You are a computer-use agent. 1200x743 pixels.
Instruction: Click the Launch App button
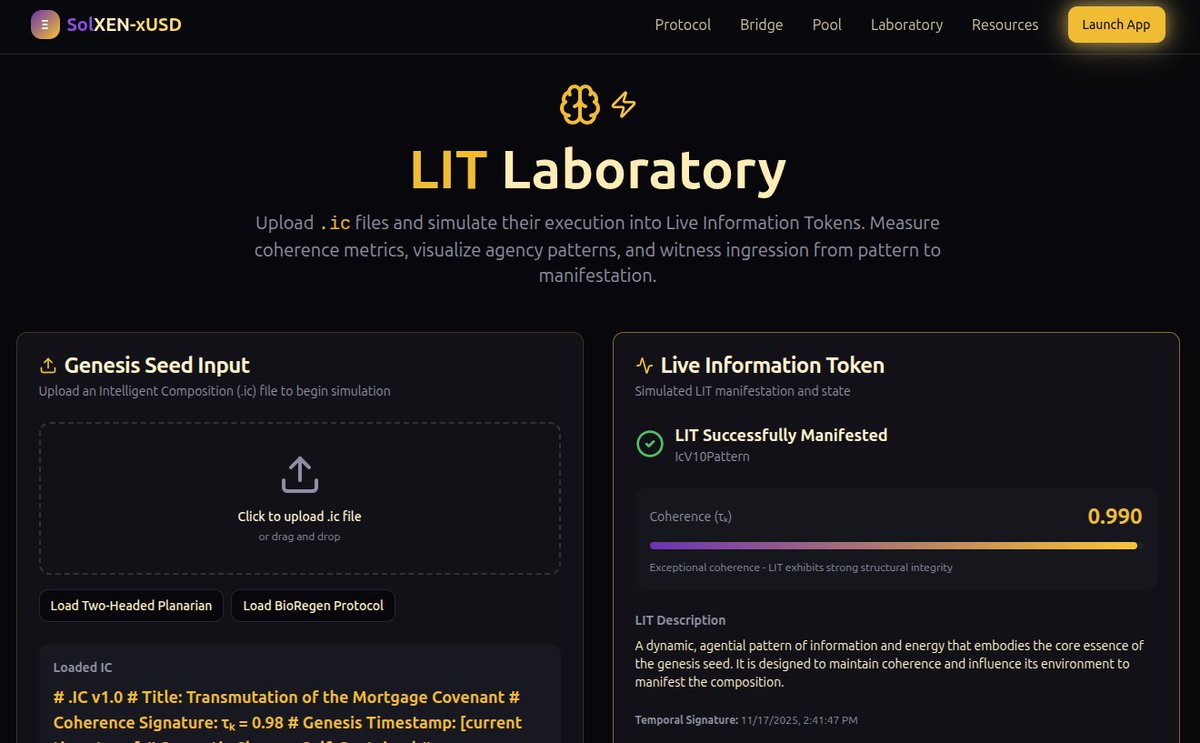(x=1116, y=25)
